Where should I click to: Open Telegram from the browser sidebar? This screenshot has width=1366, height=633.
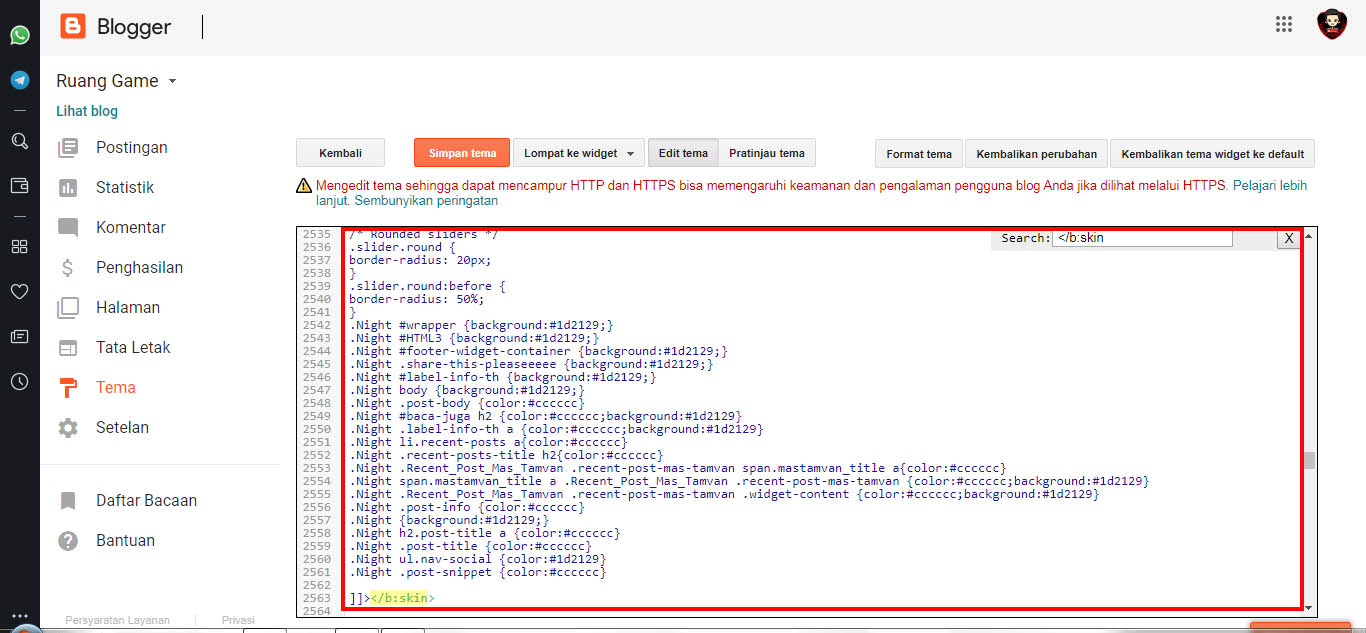[19, 80]
